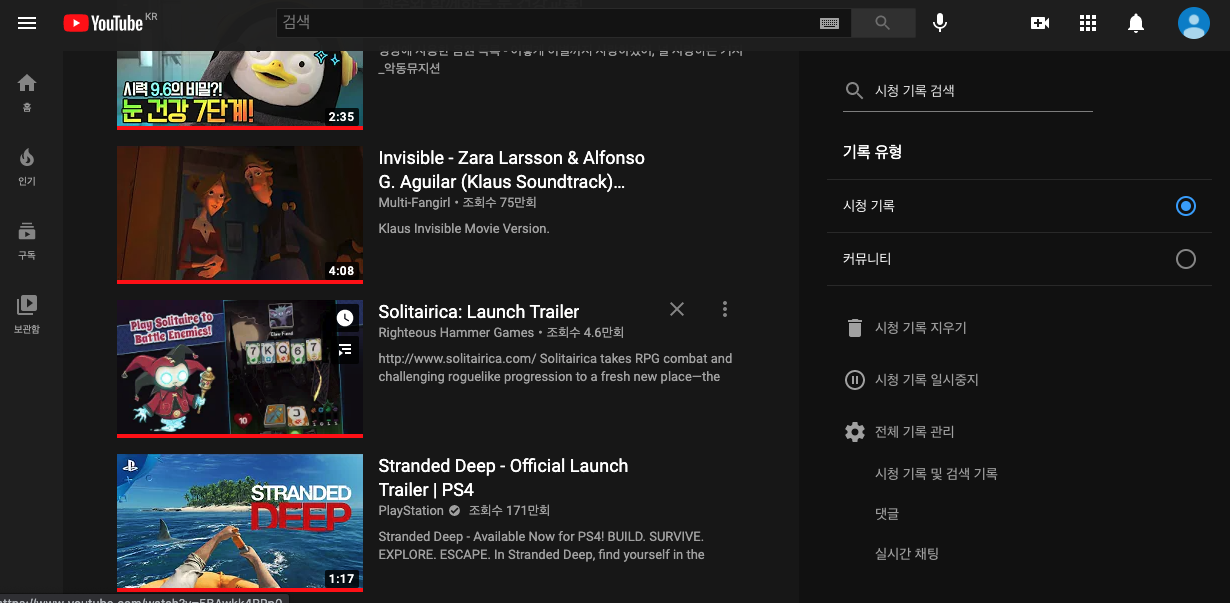Open the create video camera icon
Viewport: 1230px width, 603px height.
pyautogui.click(x=1040, y=23)
